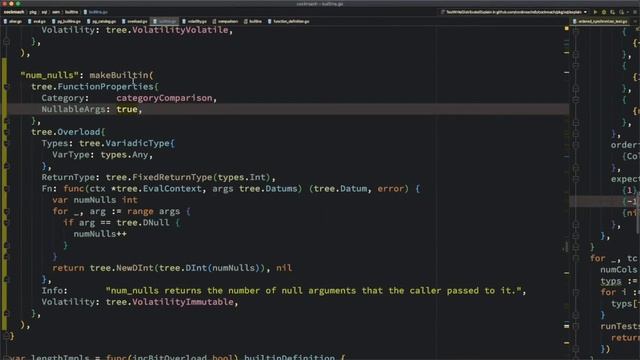Click FixedReturnType in the ReturnType line
This screenshot has height=360, width=640.
point(172,178)
